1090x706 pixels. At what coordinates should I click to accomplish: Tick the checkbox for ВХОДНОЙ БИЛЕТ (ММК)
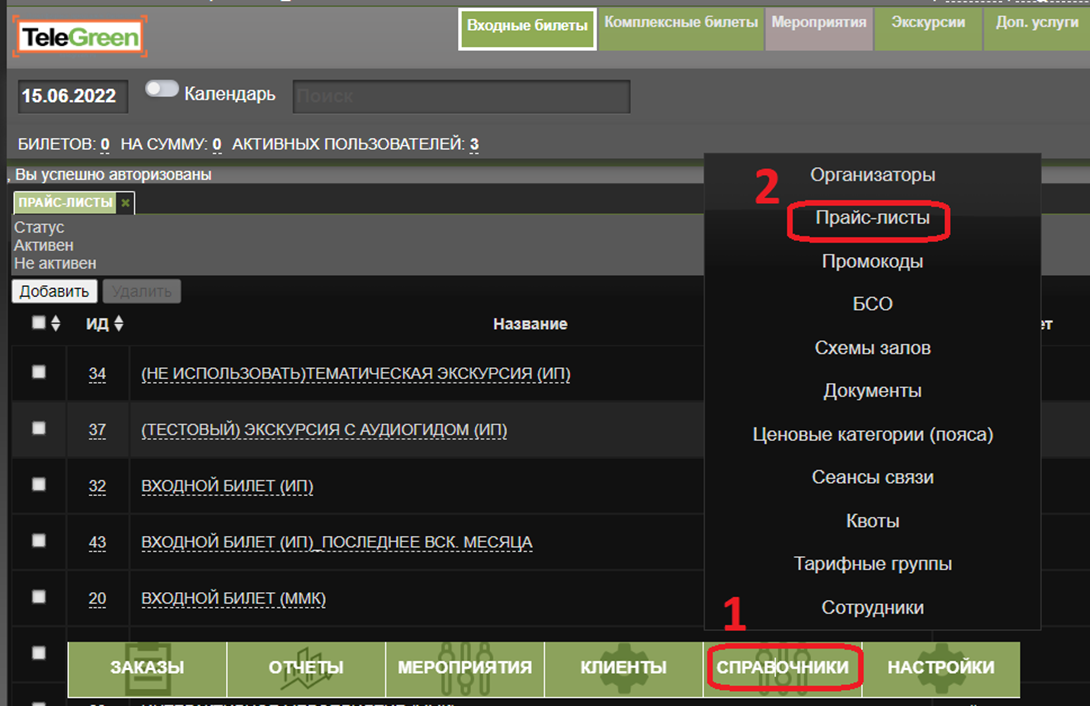click(39, 597)
